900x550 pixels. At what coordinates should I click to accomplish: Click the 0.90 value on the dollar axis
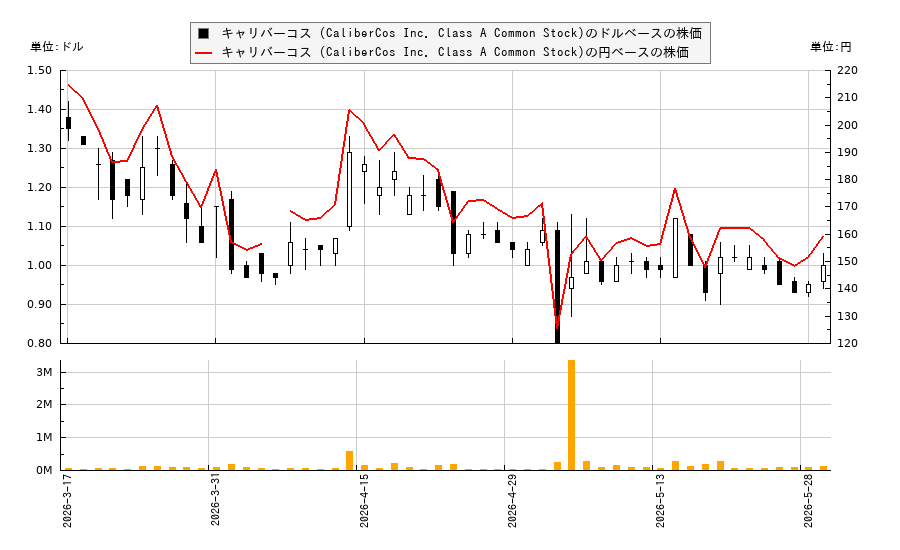(x=39, y=304)
